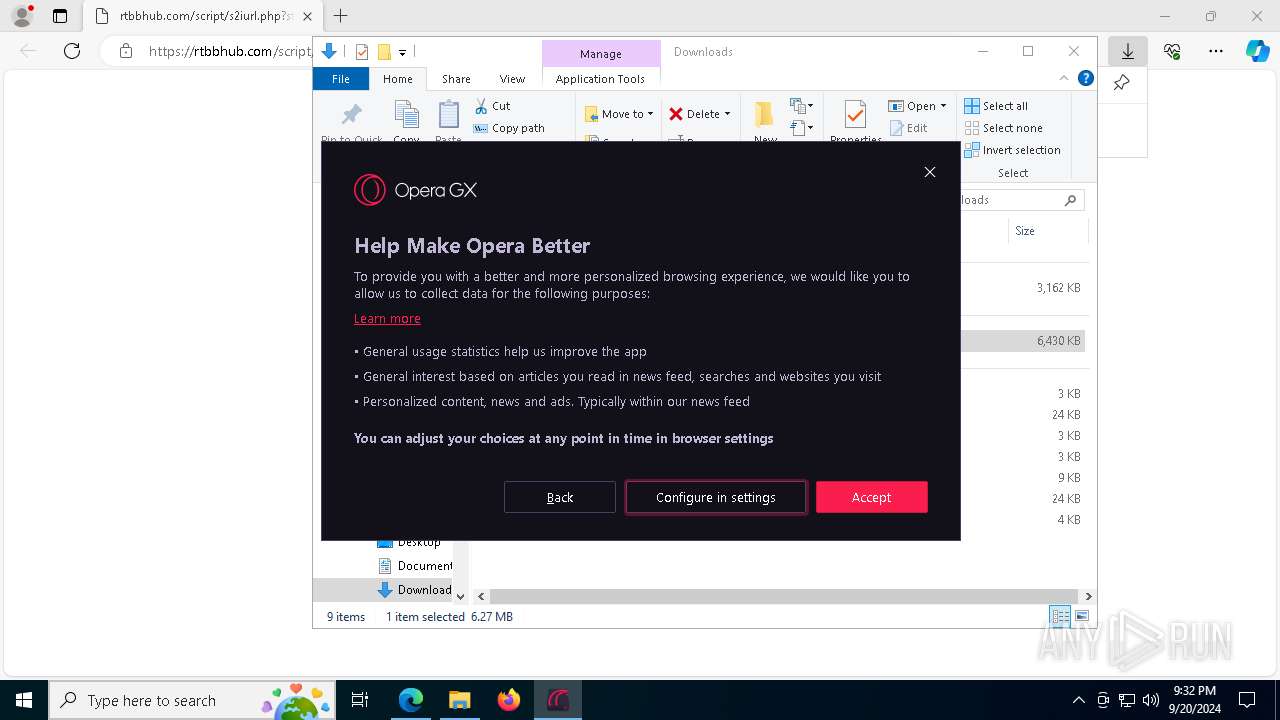
Task: Click the Copy icon in ribbon
Action: point(406,116)
